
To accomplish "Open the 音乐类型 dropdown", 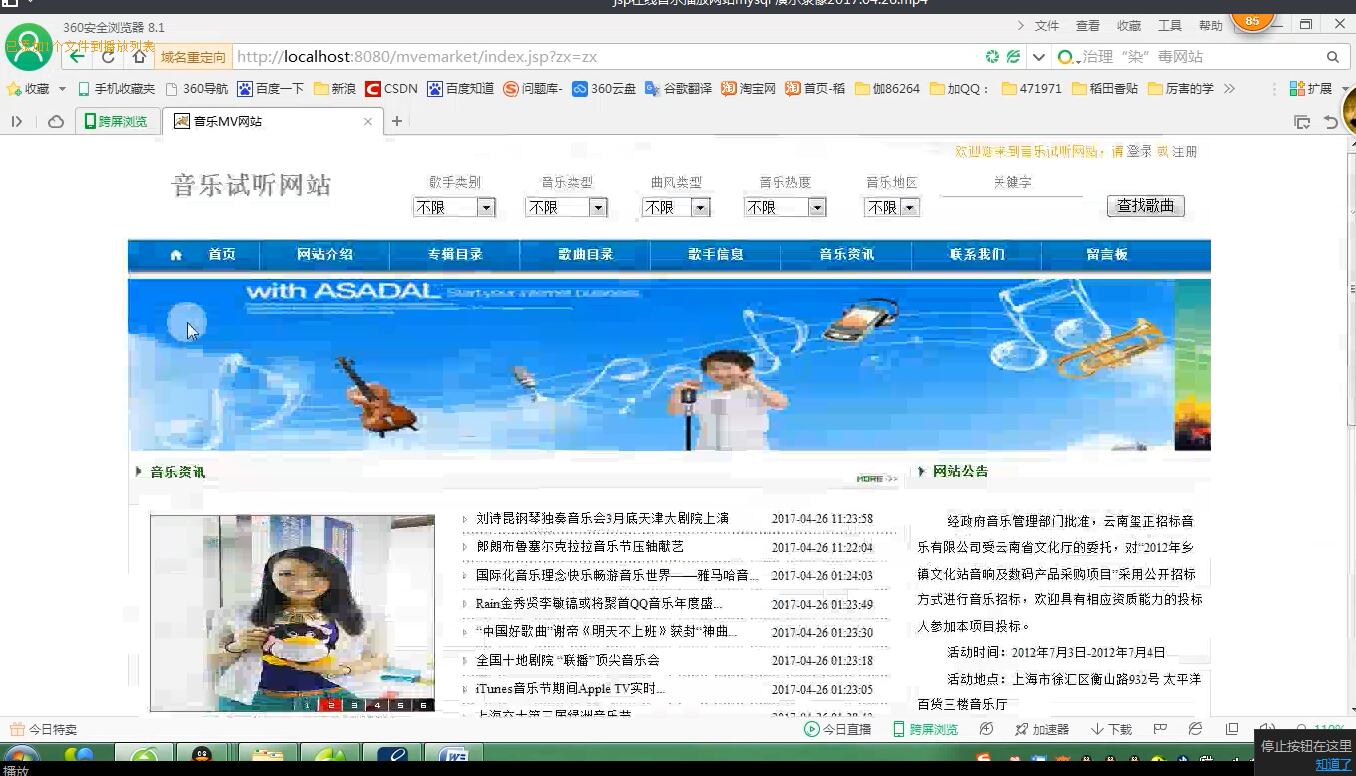I will tap(566, 207).
